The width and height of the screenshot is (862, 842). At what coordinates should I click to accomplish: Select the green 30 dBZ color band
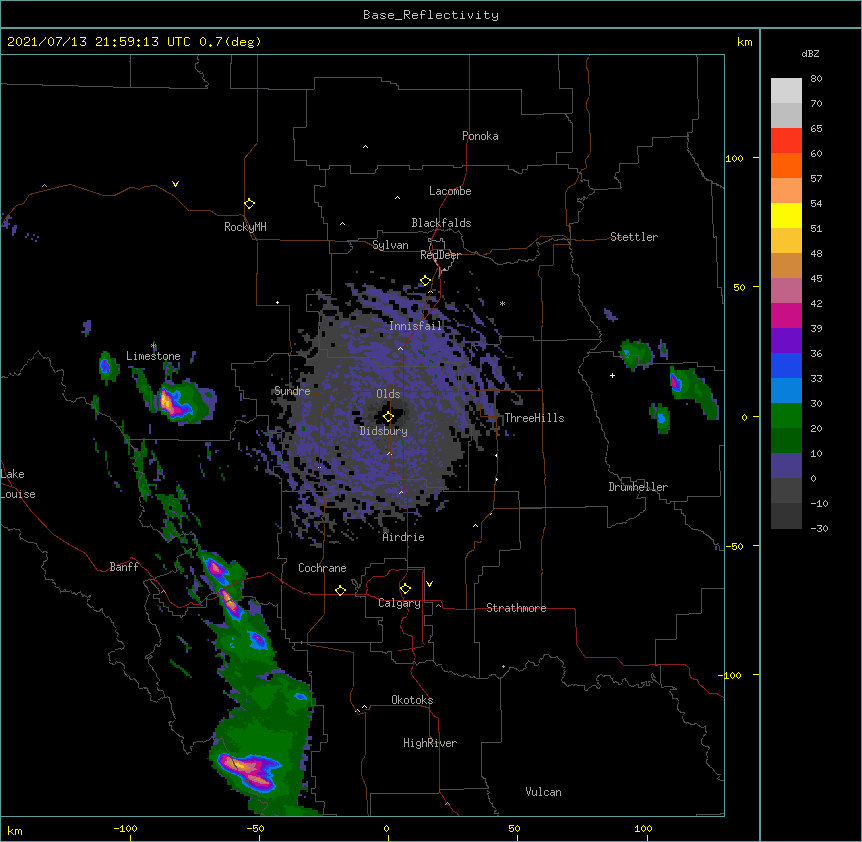[786, 416]
